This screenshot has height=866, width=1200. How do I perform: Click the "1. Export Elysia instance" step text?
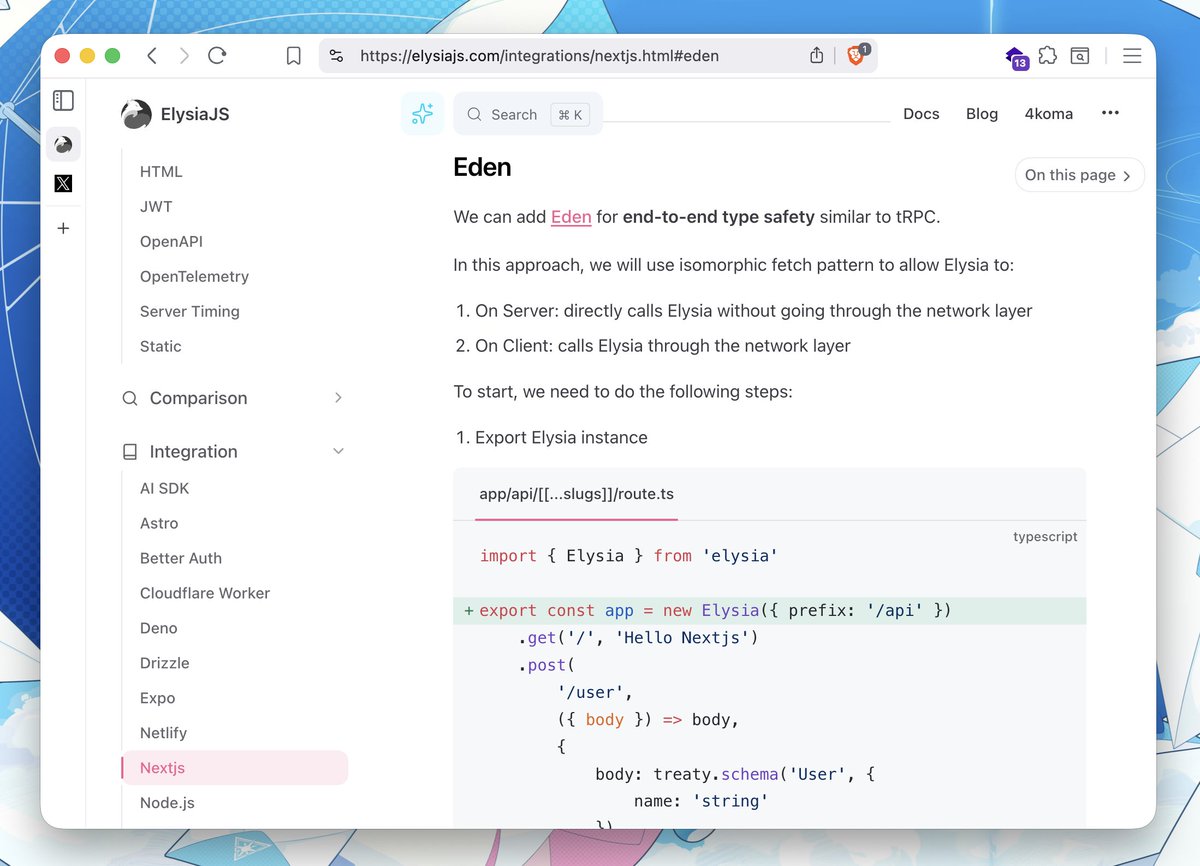pos(551,438)
